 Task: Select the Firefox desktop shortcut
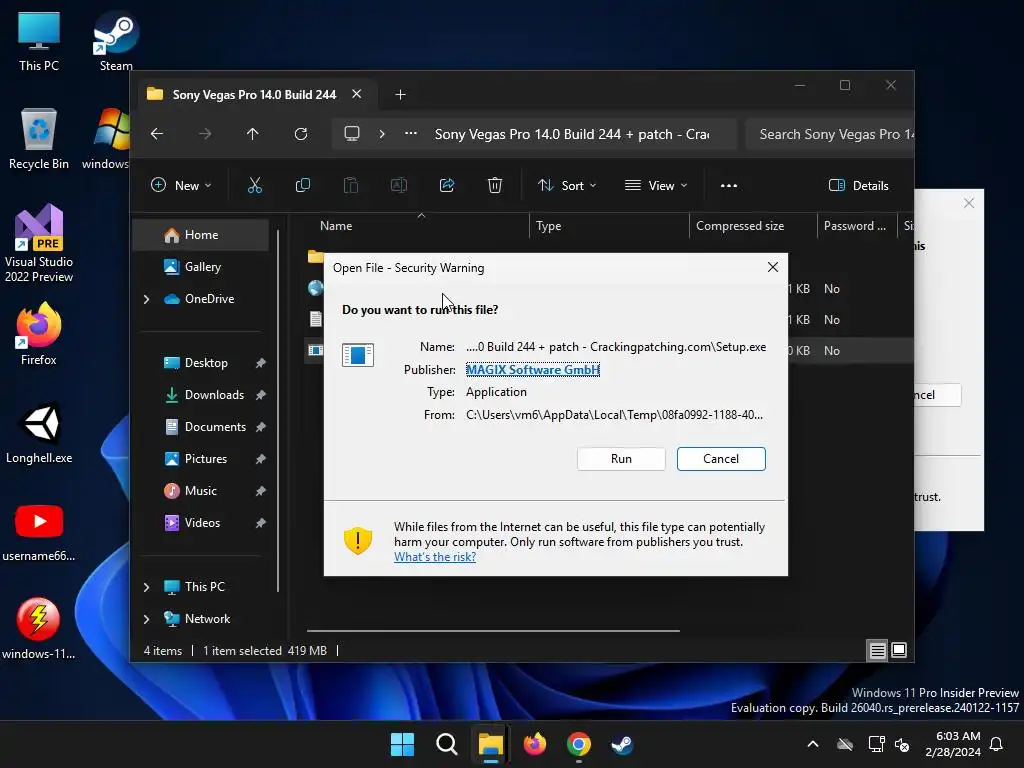(x=39, y=334)
